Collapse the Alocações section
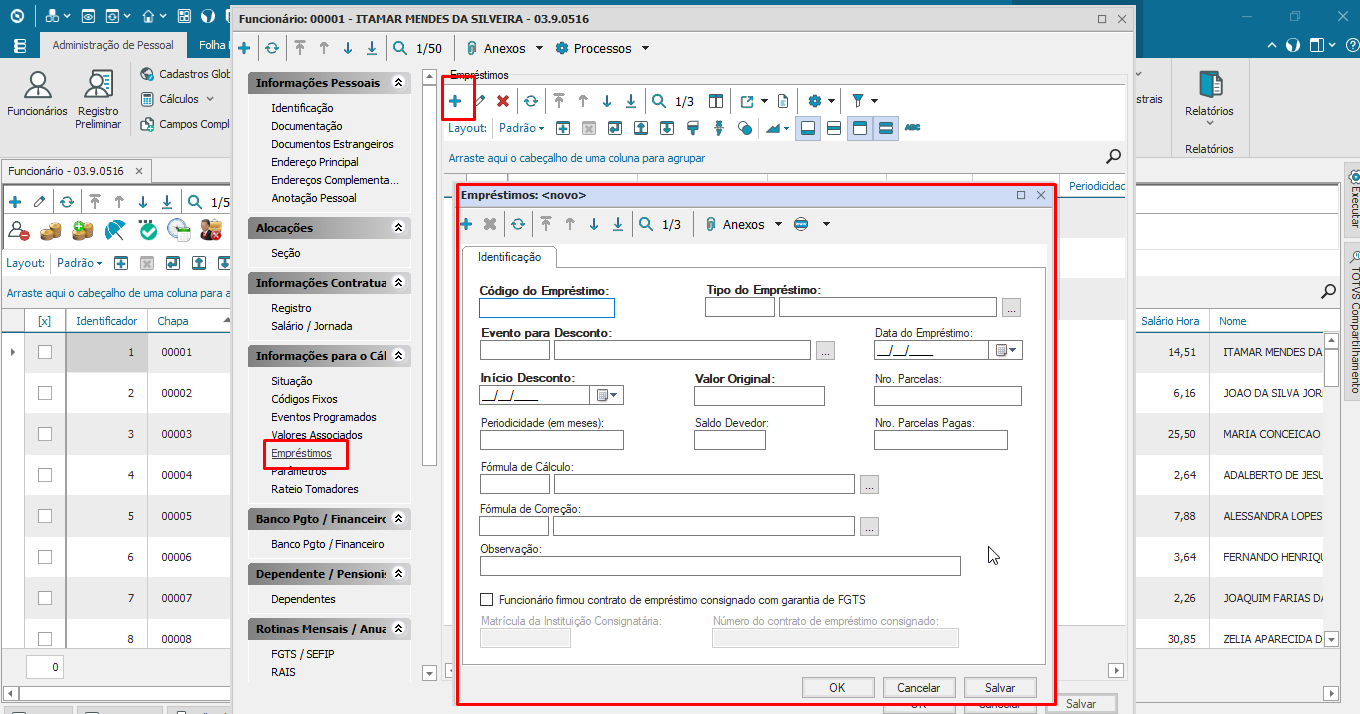Screen dimensions: 1360x714 coord(399,228)
